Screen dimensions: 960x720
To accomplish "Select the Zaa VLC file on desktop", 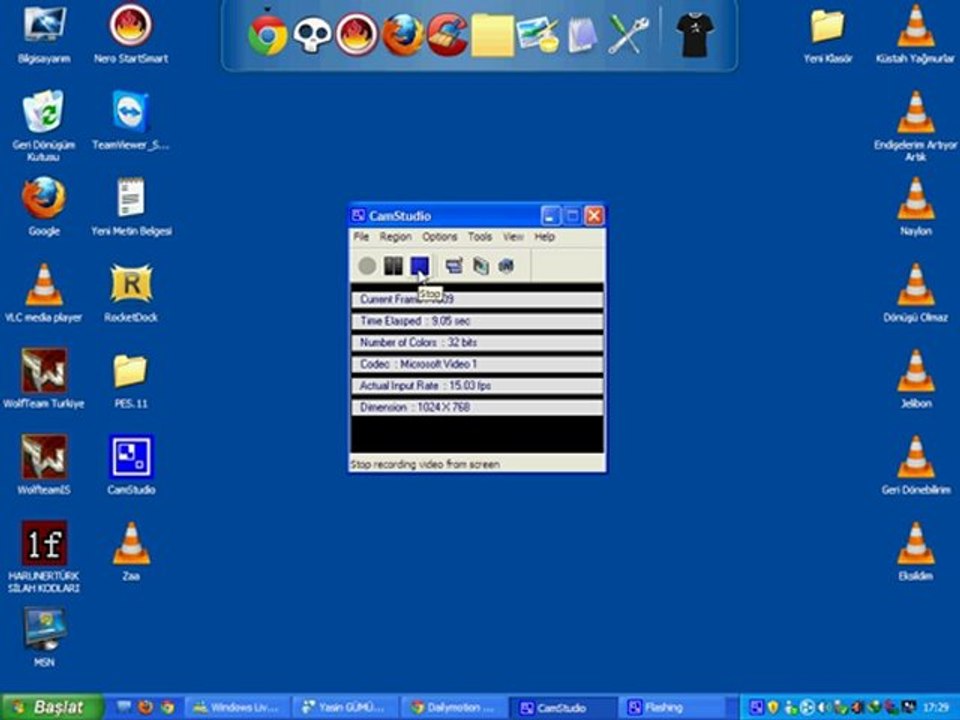I will tap(131, 551).
